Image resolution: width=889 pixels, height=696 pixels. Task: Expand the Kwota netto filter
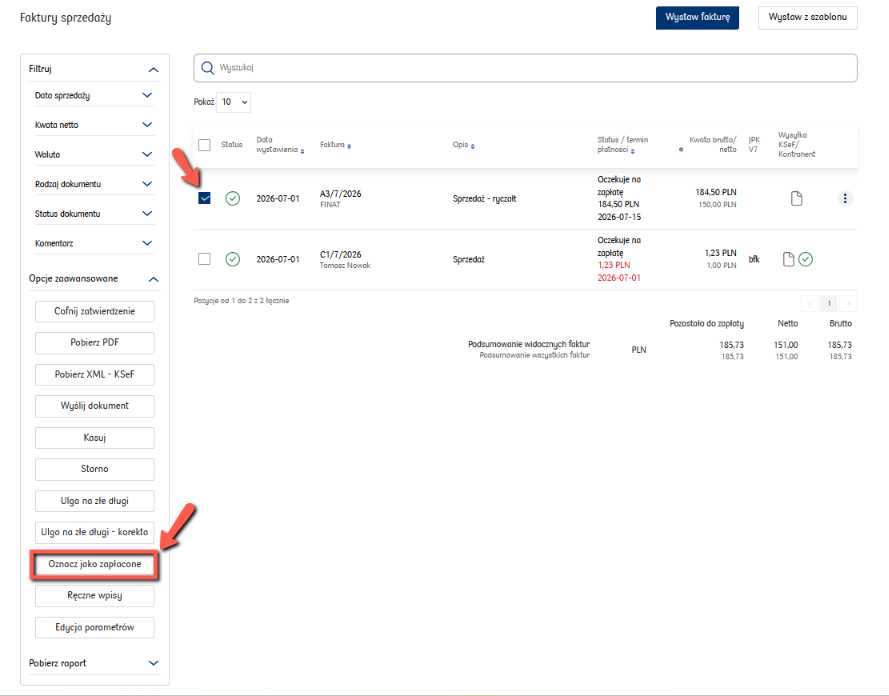(147, 125)
